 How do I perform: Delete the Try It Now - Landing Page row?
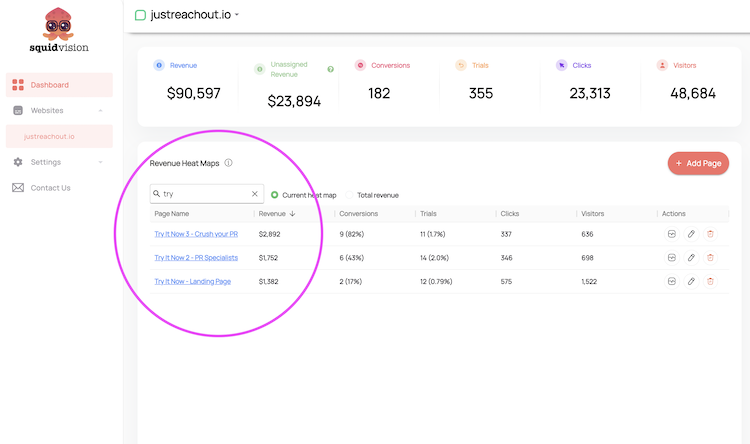tap(710, 282)
